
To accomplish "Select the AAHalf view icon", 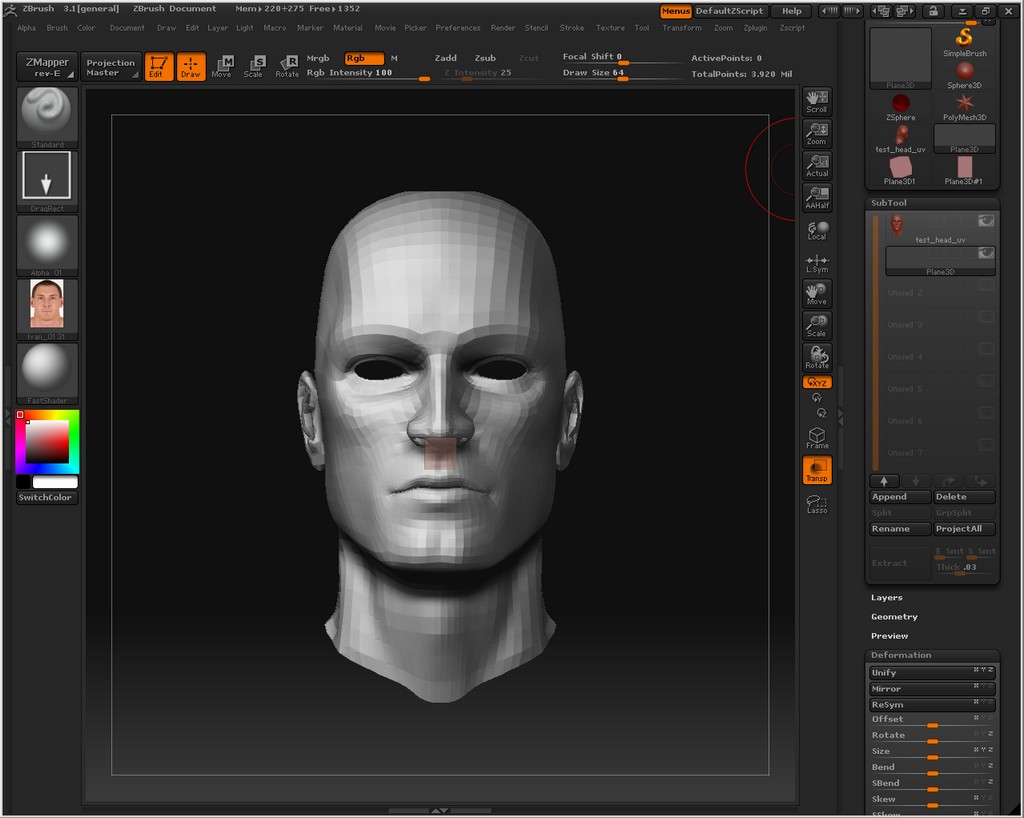I will coord(817,197).
